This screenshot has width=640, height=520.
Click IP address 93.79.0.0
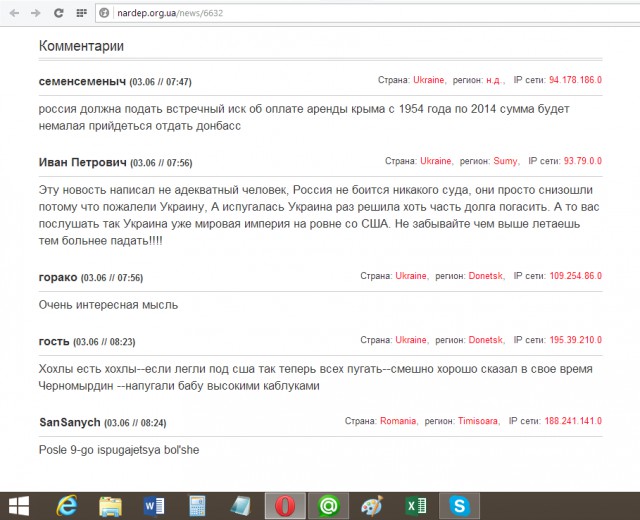(582, 161)
